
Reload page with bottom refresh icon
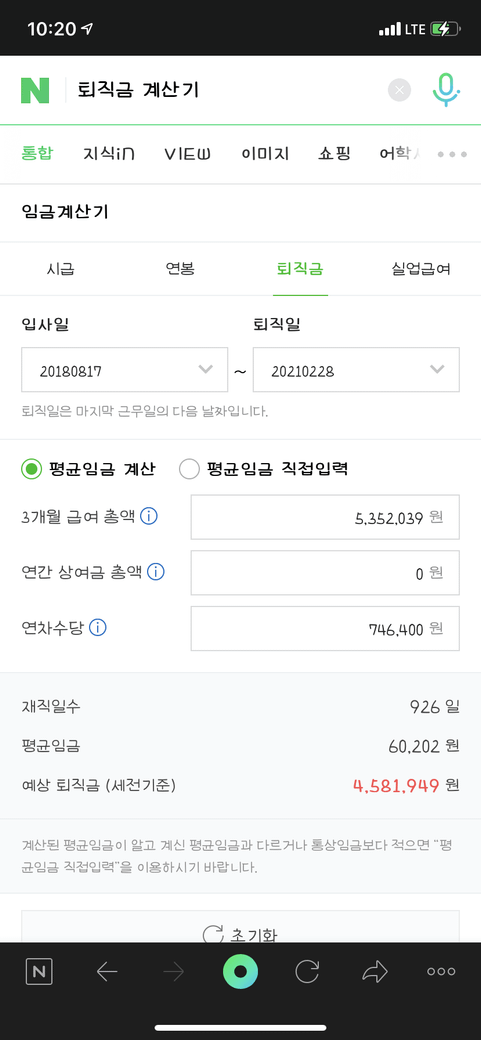[307, 972]
